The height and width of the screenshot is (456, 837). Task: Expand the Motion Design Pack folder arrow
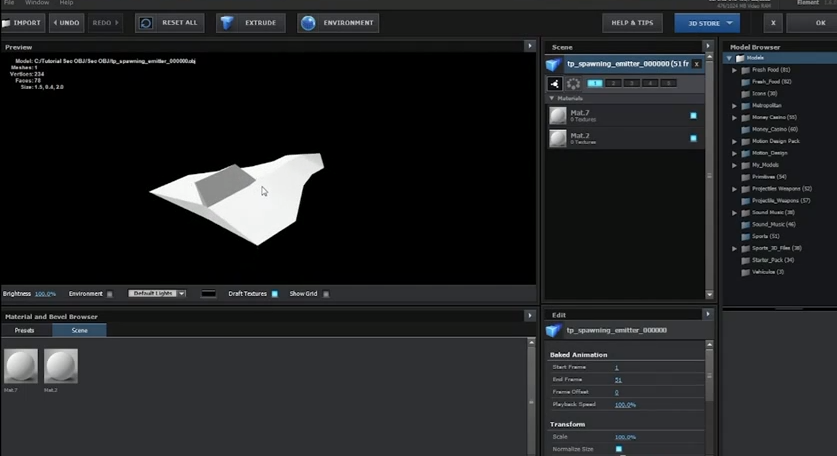point(735,141)
